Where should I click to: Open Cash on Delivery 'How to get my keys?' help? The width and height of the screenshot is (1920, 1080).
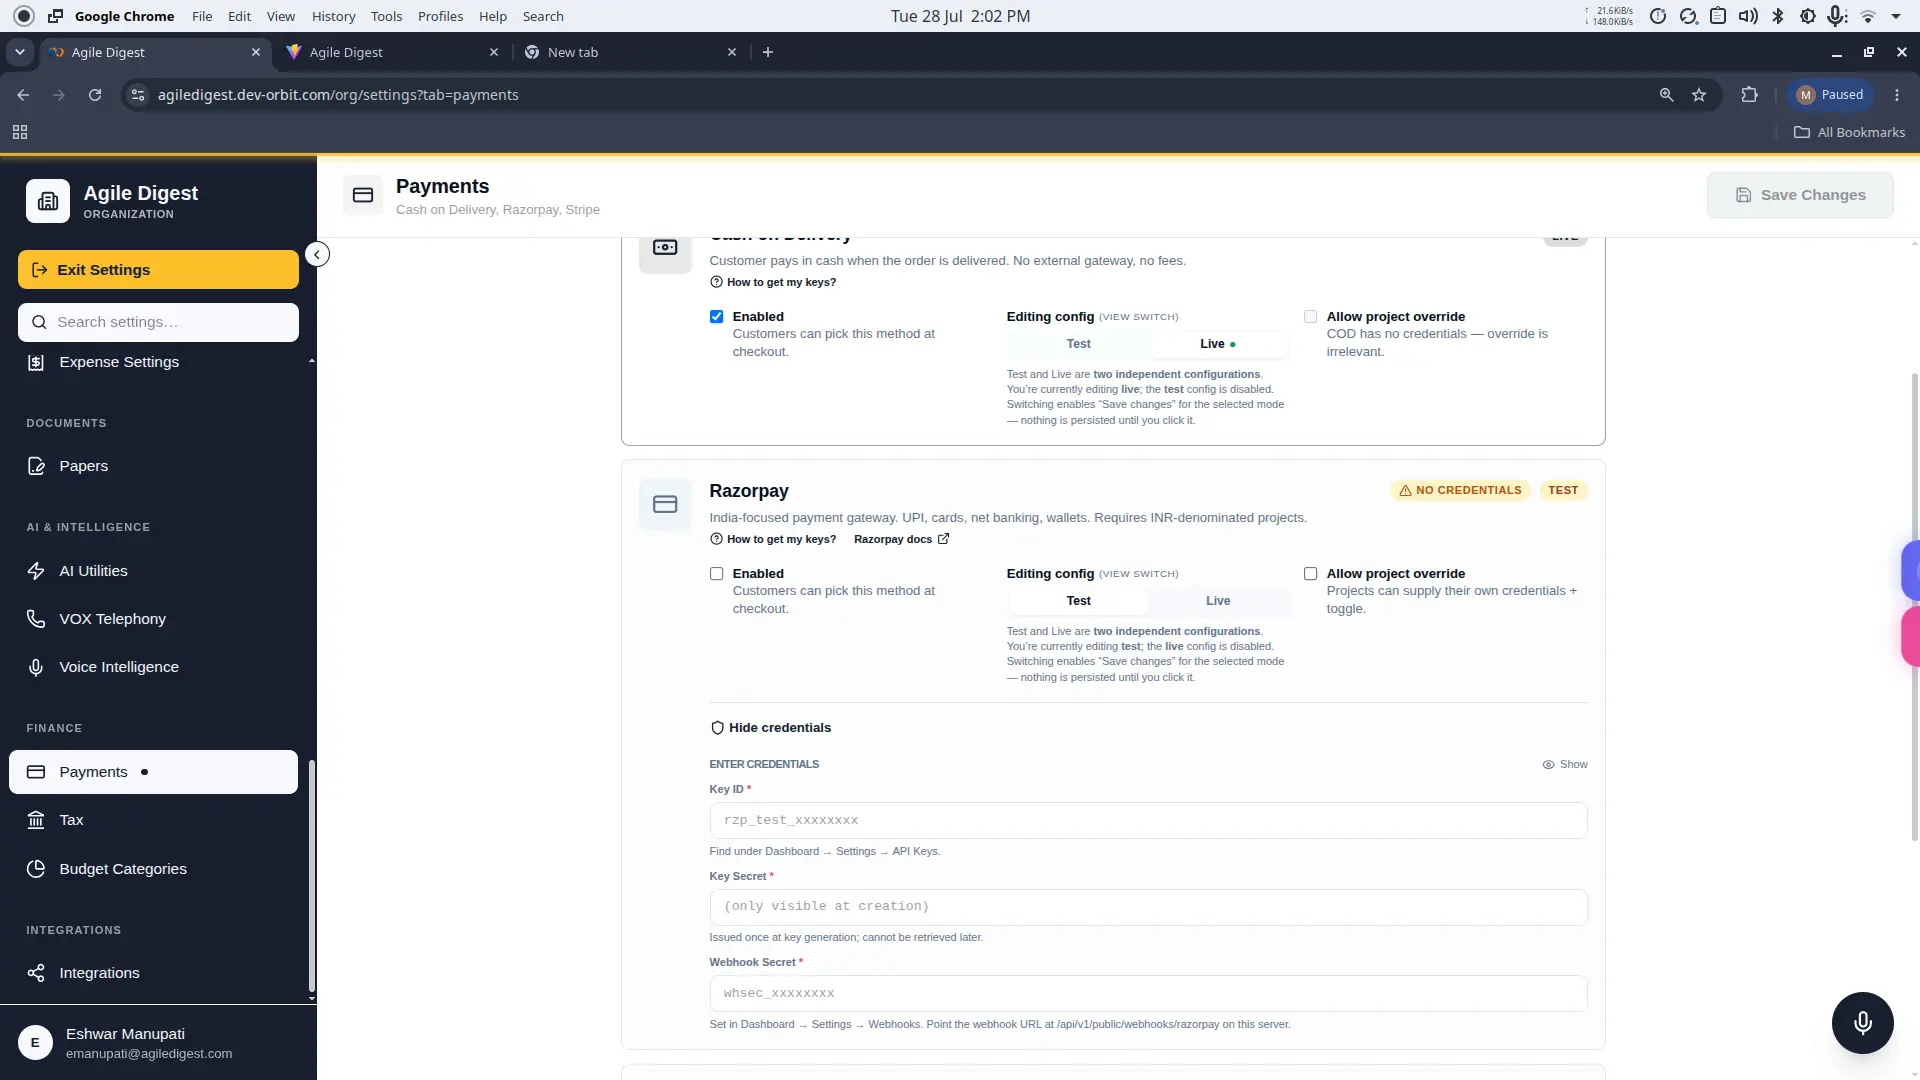773,282
